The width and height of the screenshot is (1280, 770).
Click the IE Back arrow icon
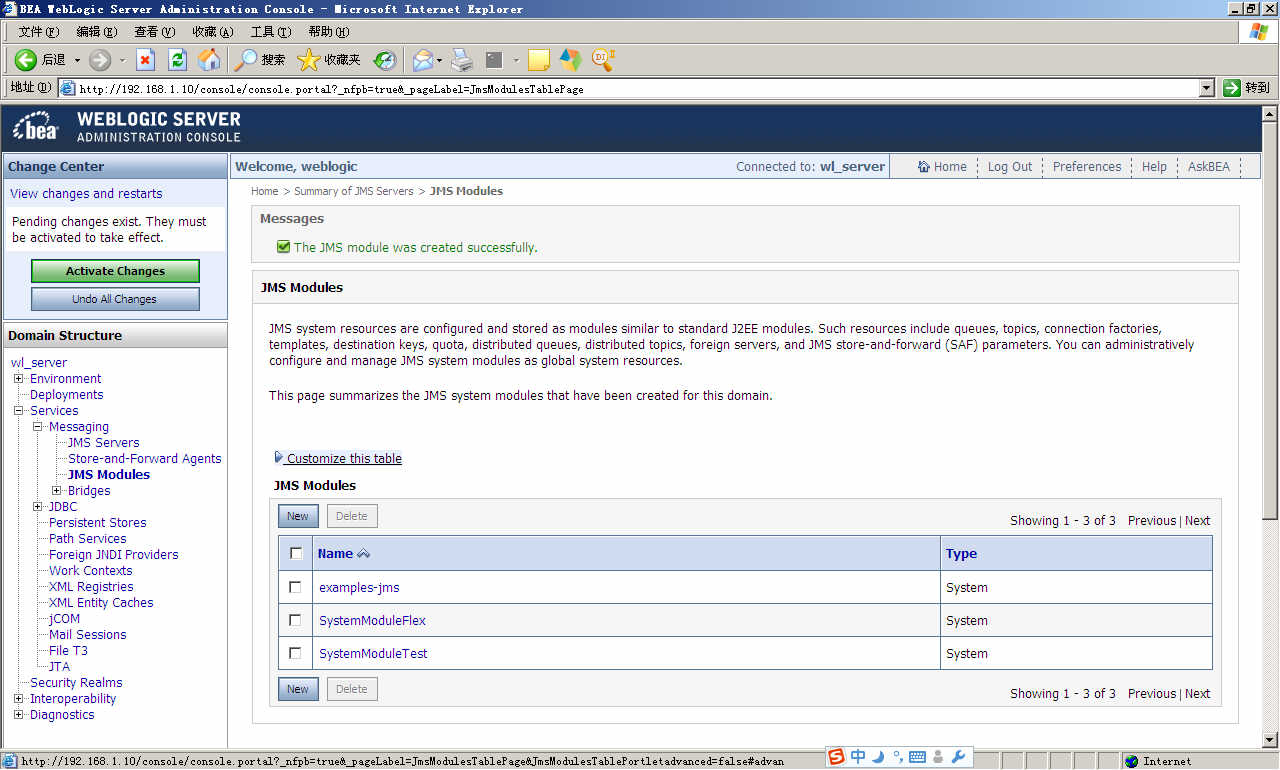25,60
